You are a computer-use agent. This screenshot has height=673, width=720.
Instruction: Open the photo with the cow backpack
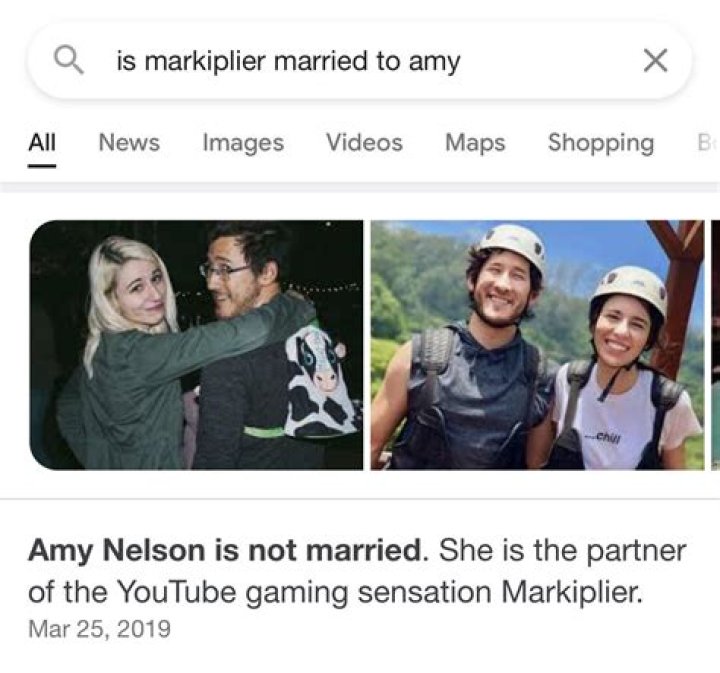pos(196,345)
